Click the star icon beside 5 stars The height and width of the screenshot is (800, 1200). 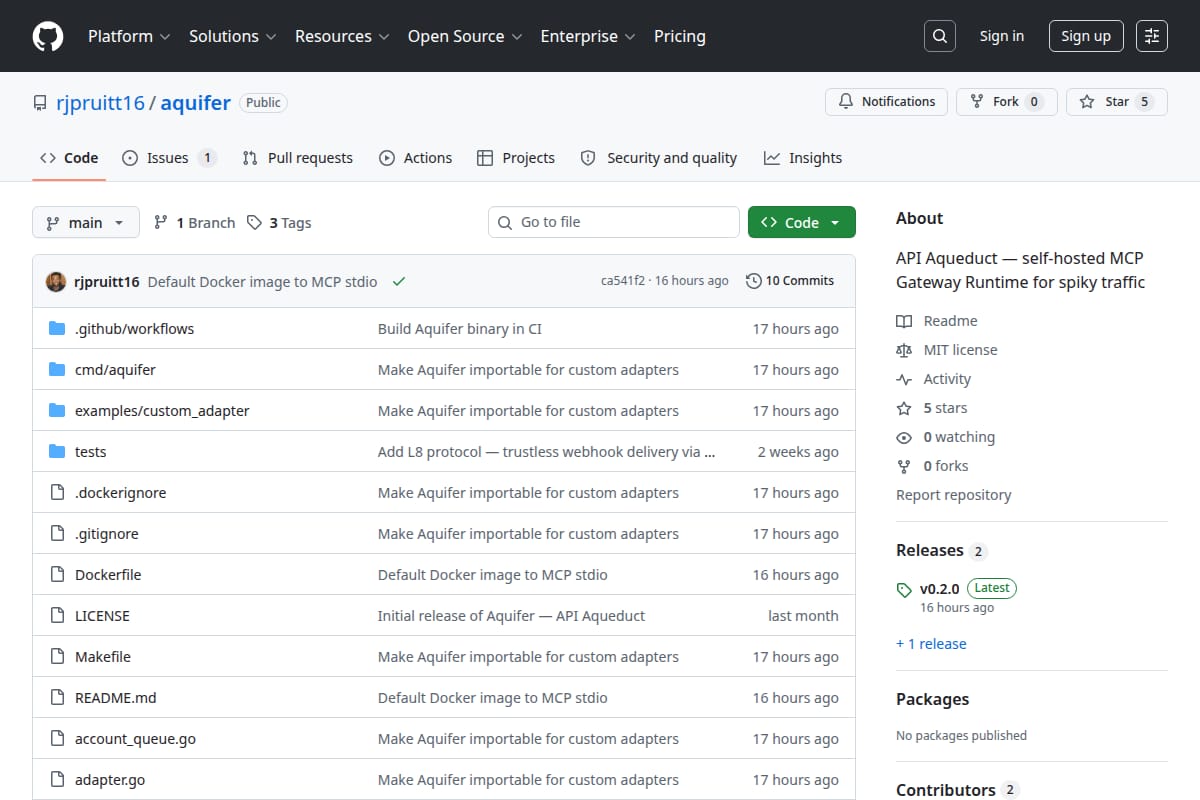pyautogui.click(x=904, y=408)
